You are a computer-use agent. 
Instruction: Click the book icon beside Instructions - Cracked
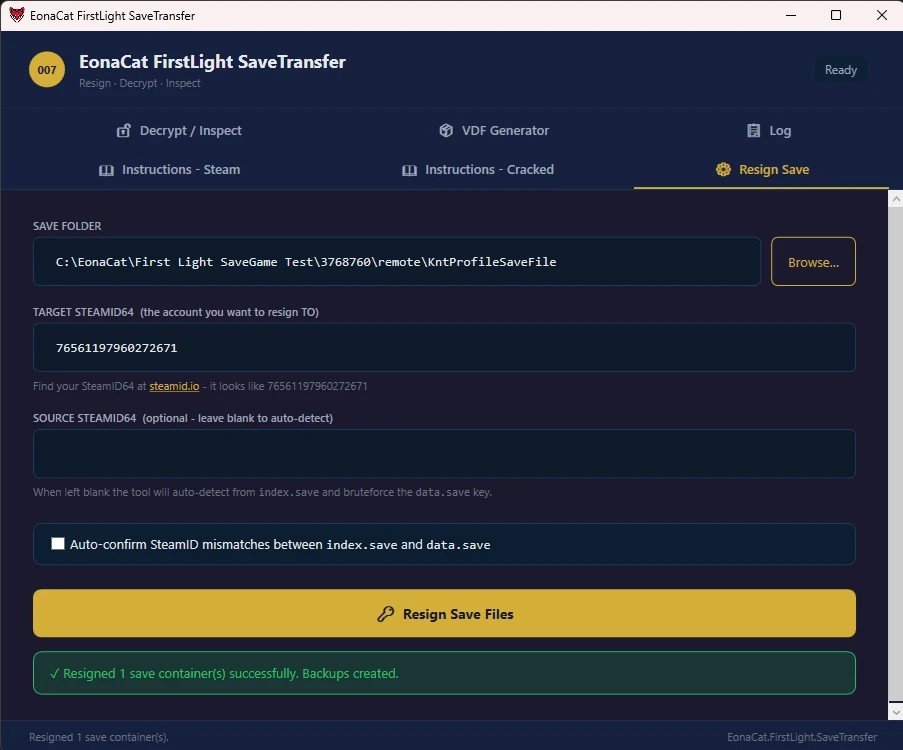click(x=409, y=170)
